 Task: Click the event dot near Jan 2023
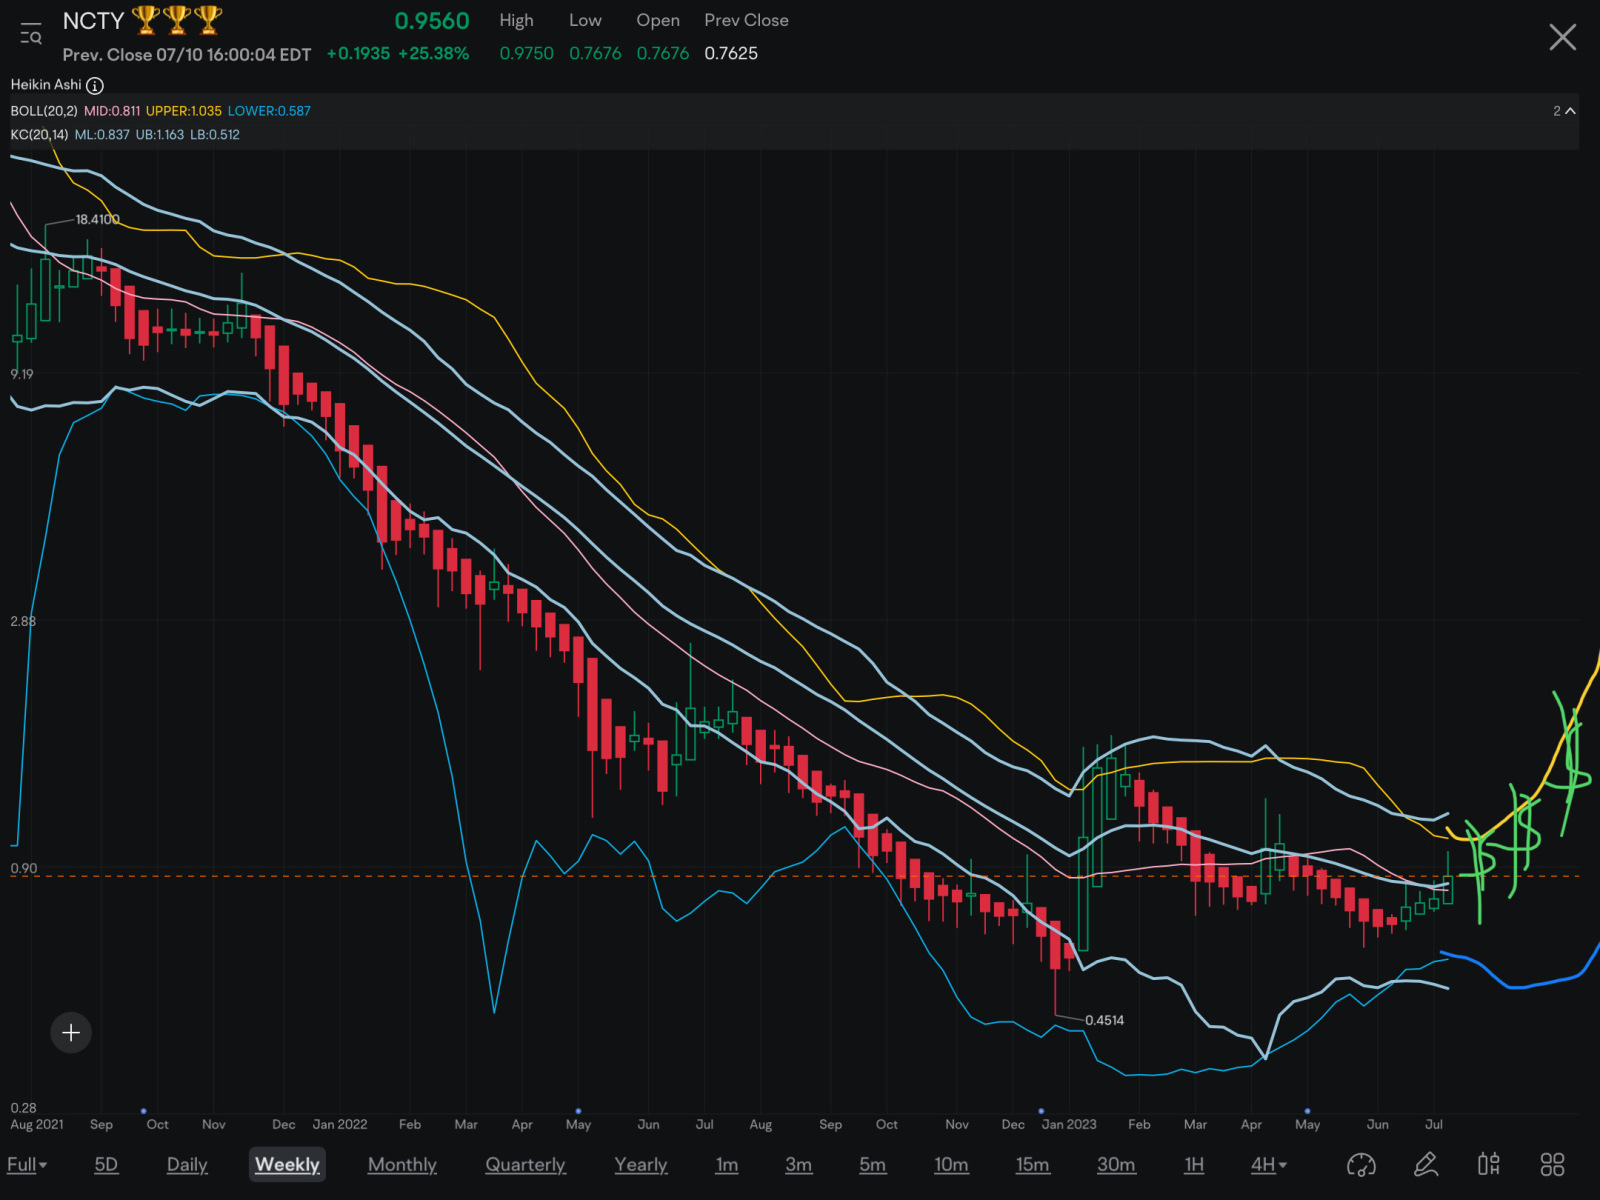click(1041, 1111)
